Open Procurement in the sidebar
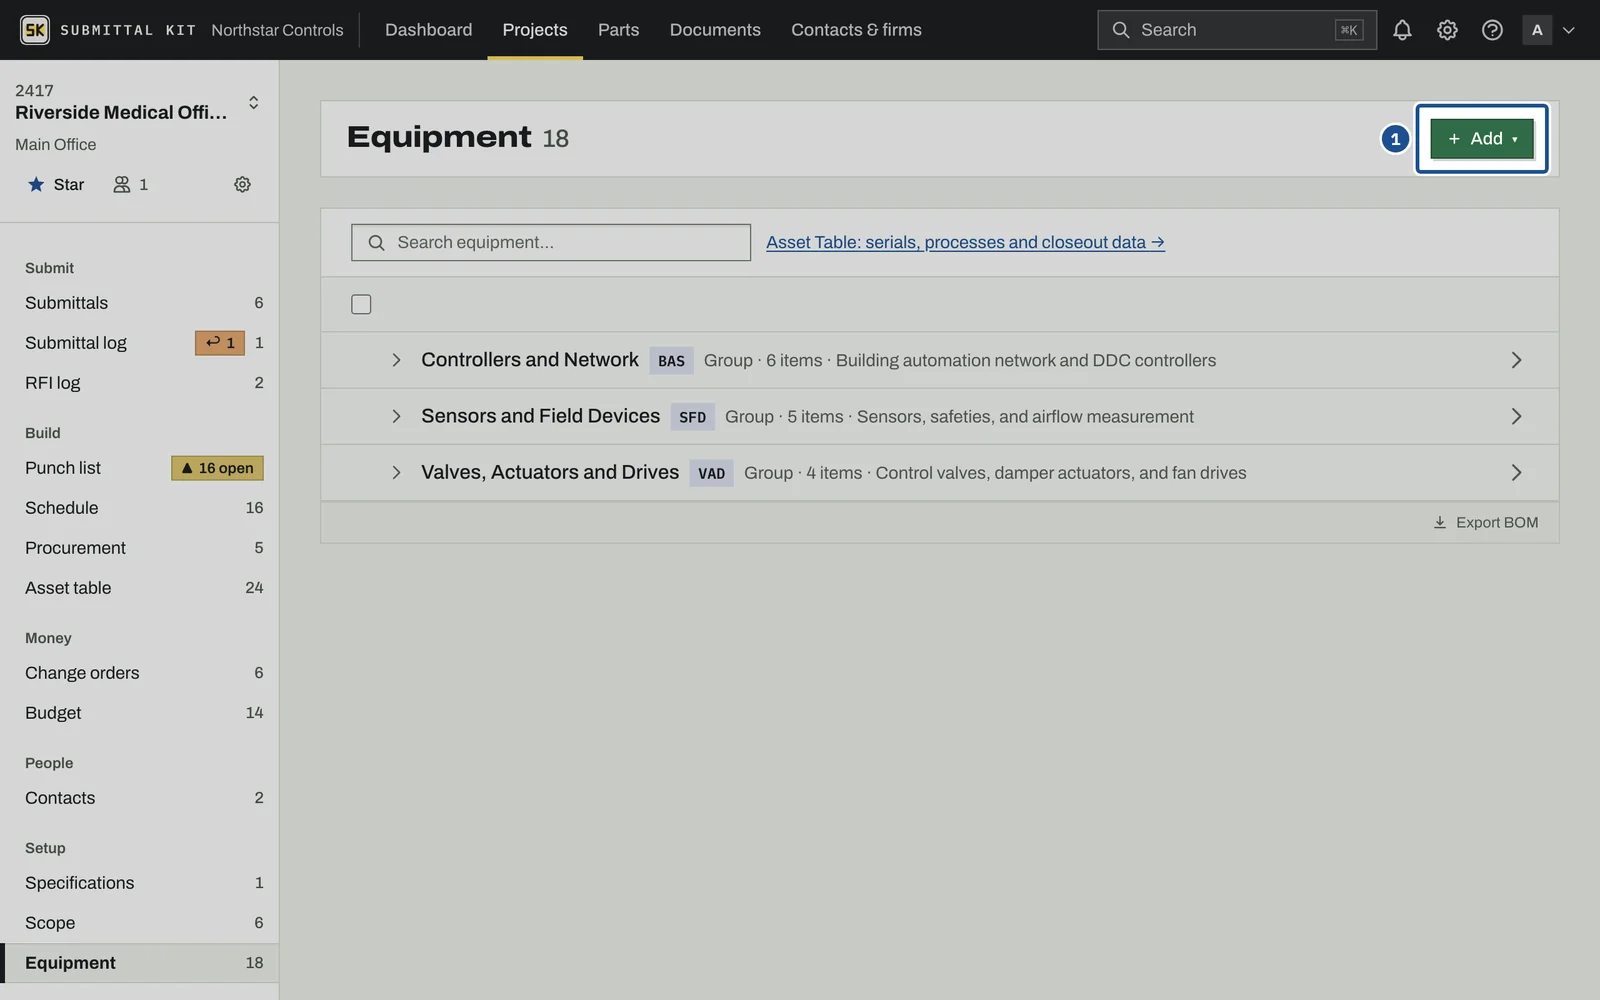 tap(139, 548)
